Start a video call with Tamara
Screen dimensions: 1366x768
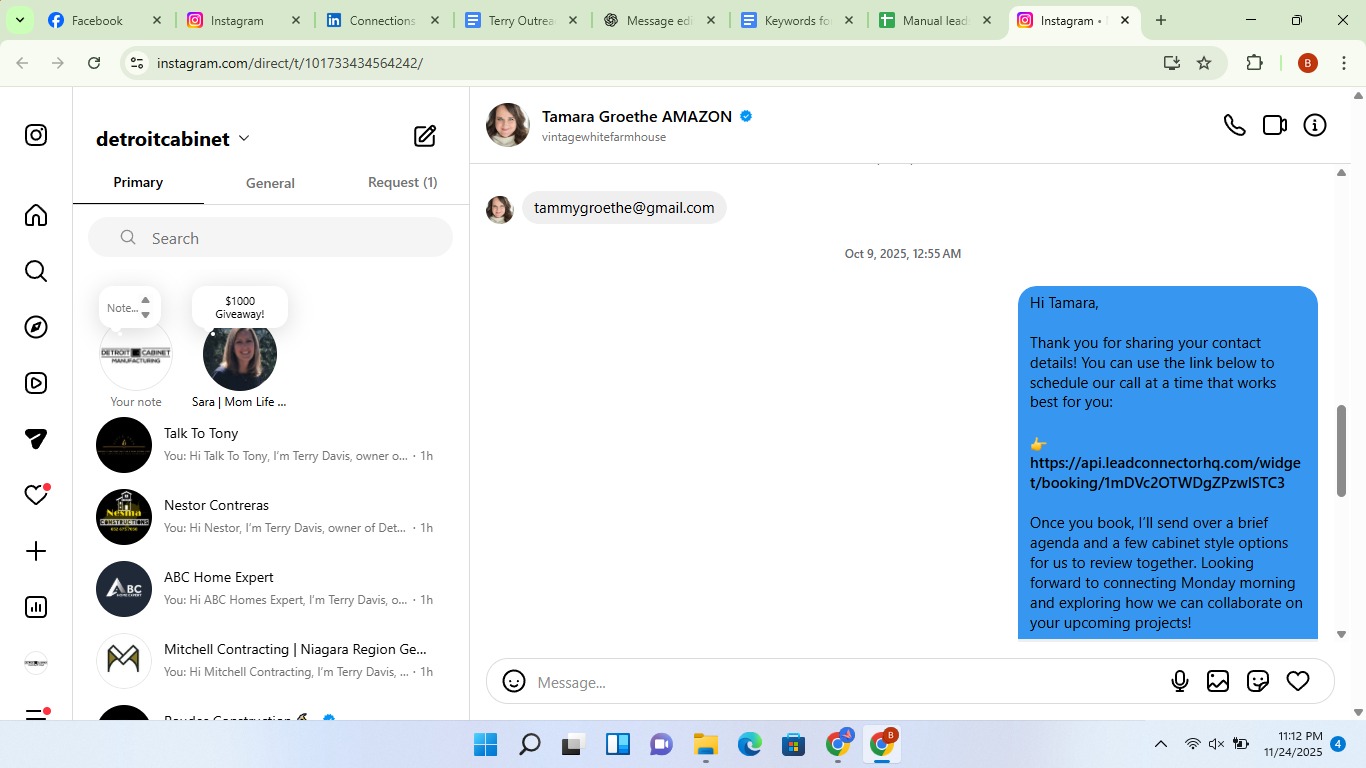[x=1274, y=125]
